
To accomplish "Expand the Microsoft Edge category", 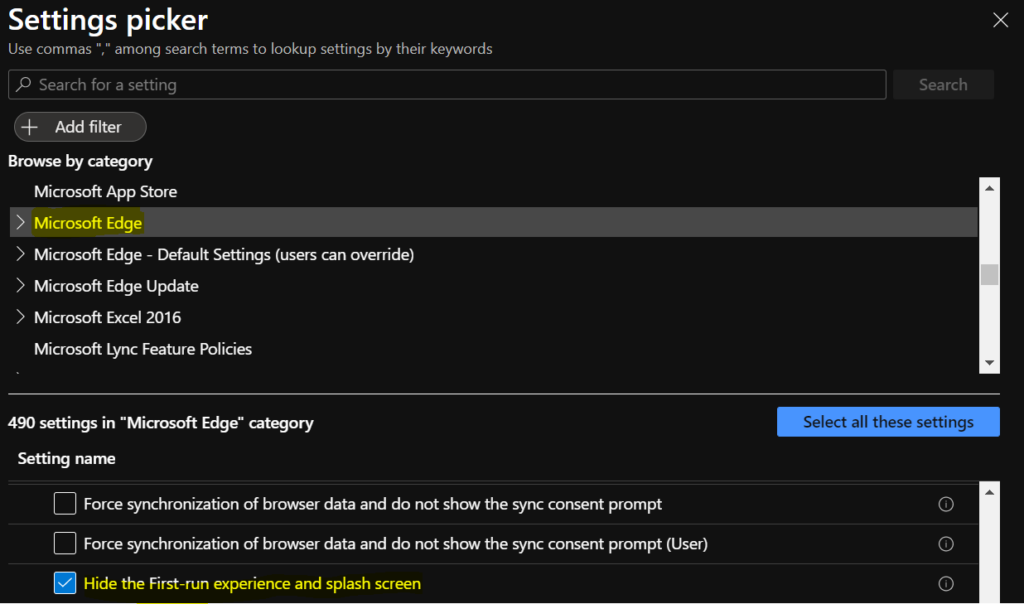I will pos(19,222).
